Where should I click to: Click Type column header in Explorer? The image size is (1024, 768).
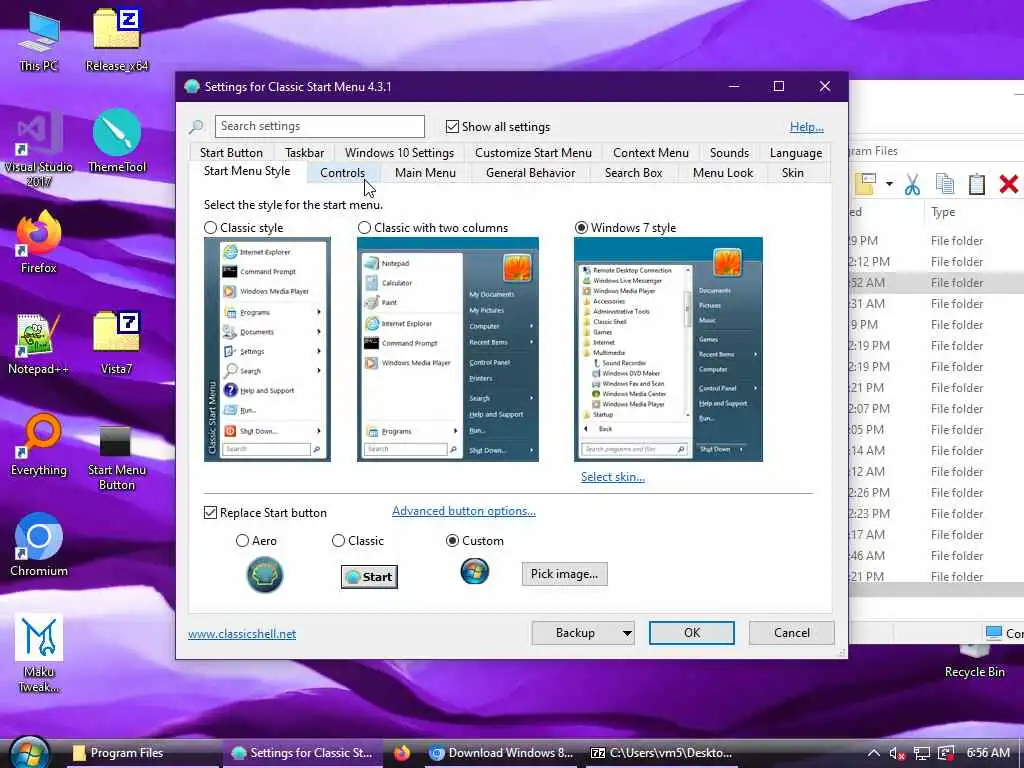coord(943,212)
